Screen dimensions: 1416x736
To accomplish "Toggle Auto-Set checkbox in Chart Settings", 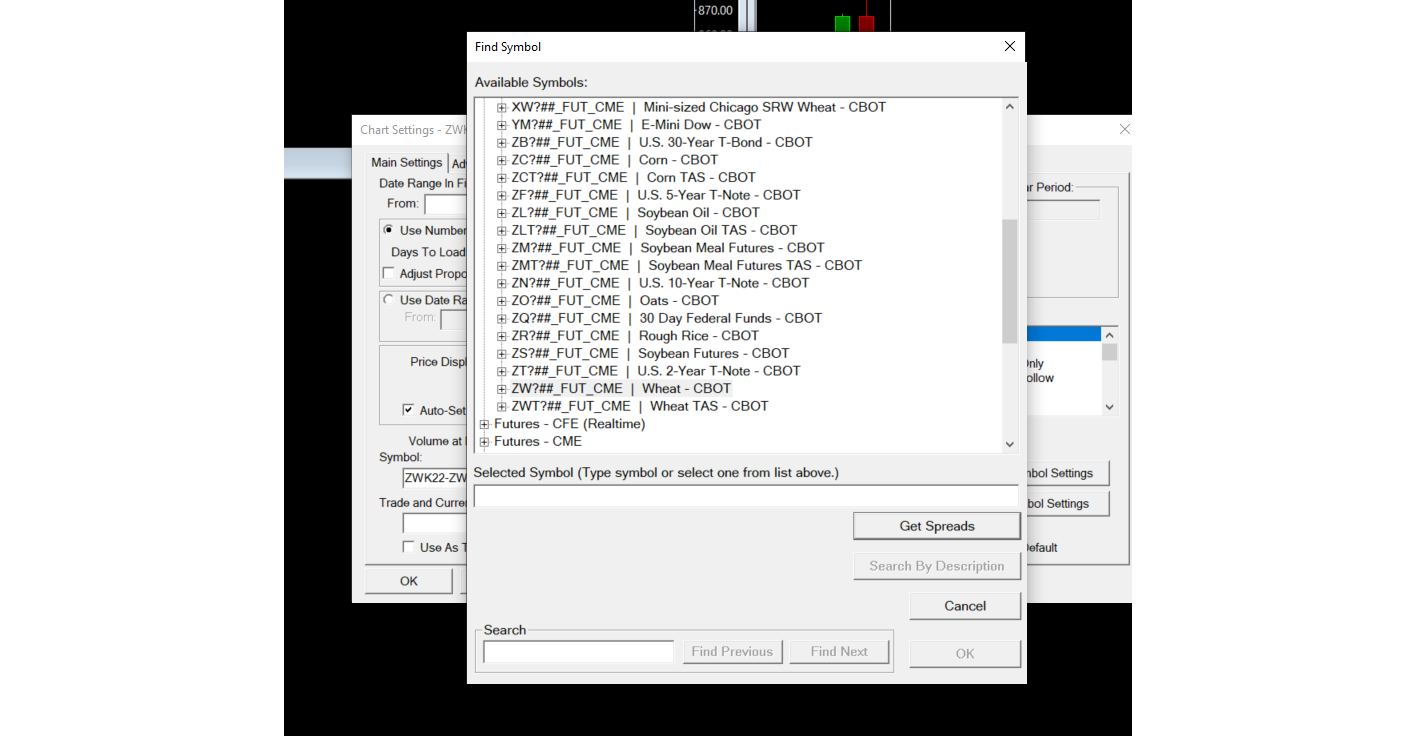I will point(408,410).
